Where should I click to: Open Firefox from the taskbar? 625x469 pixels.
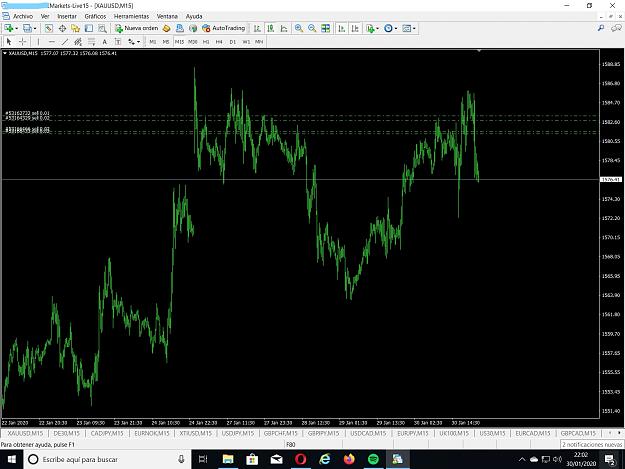[349, 459]
